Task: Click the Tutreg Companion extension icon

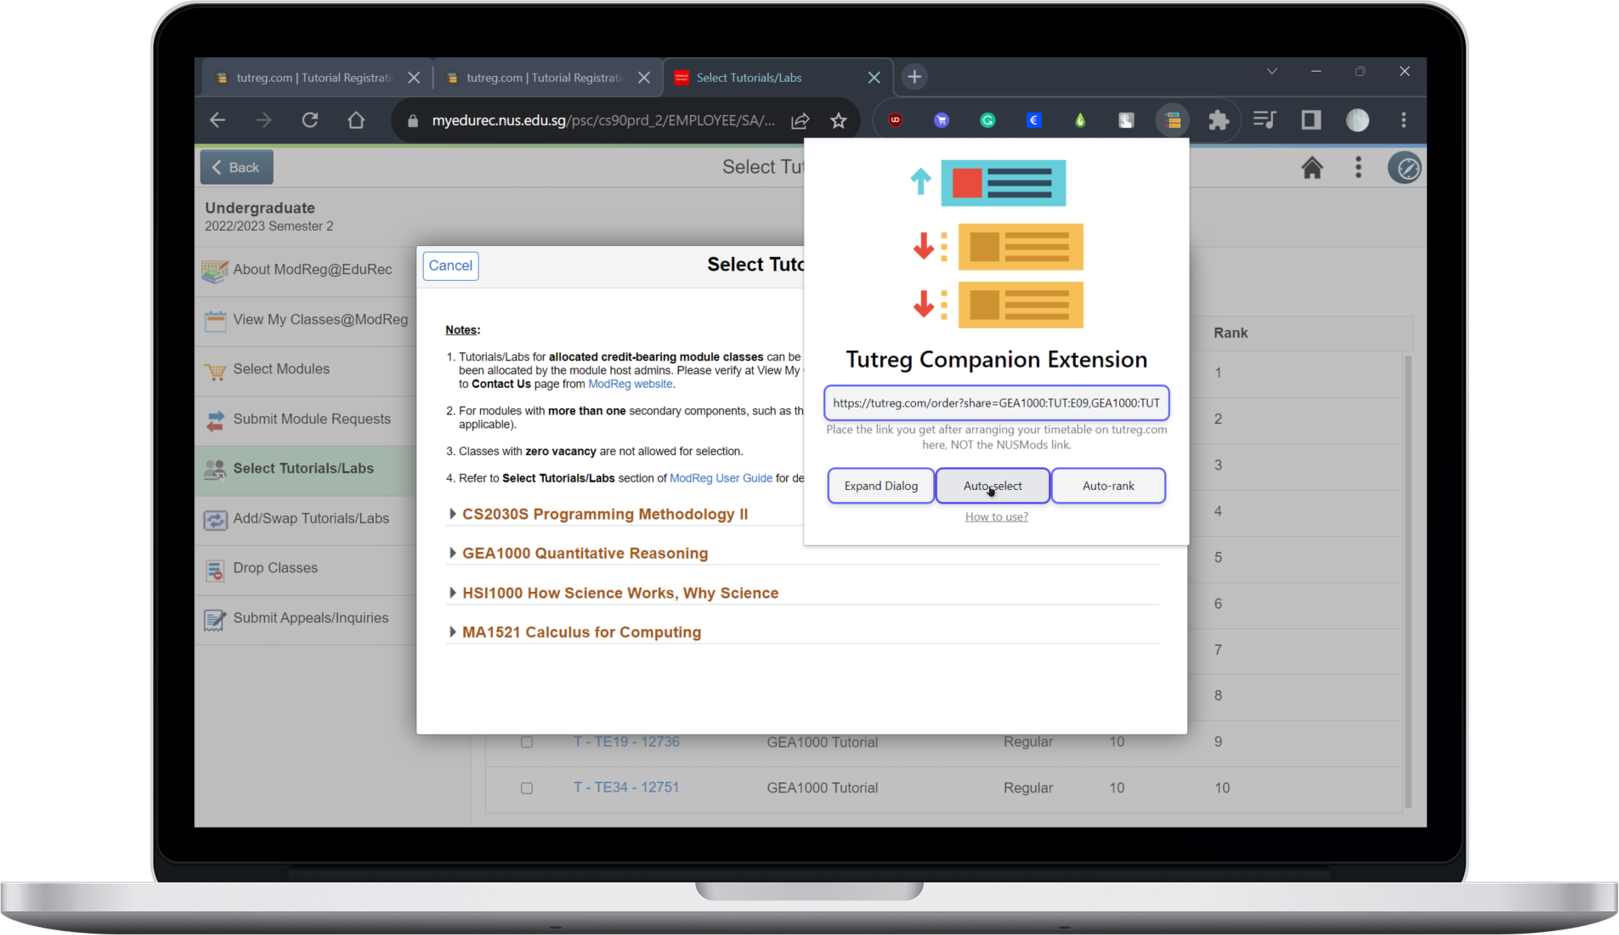Action: 1172,120
